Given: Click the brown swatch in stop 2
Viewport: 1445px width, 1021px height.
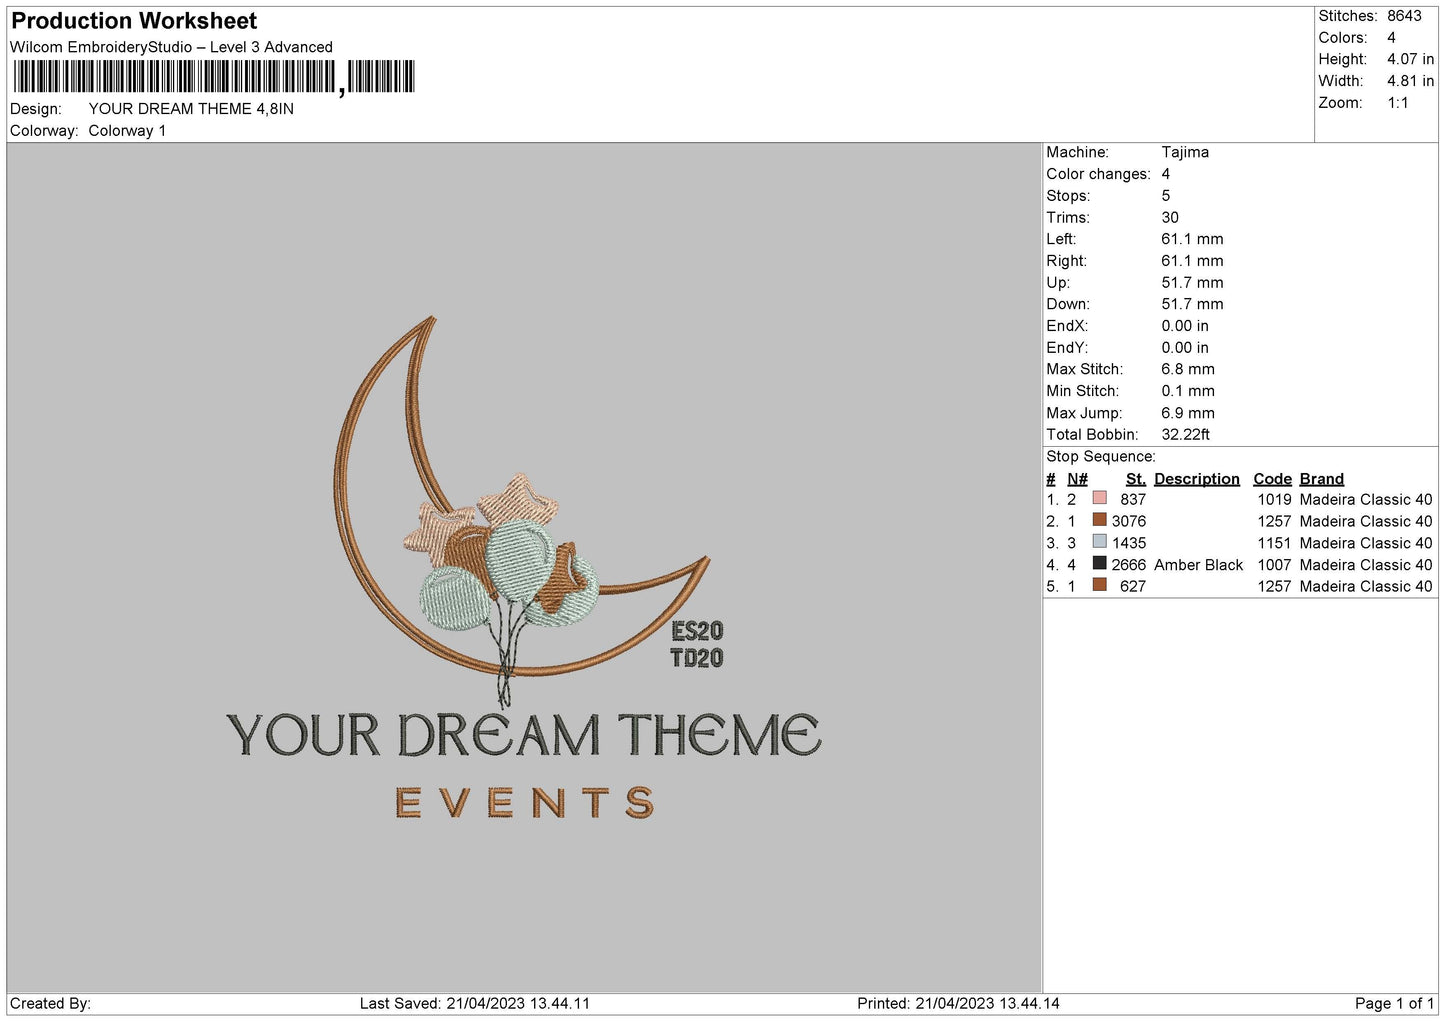Looking at the screenshot, I should click(x=1100, y=520).
